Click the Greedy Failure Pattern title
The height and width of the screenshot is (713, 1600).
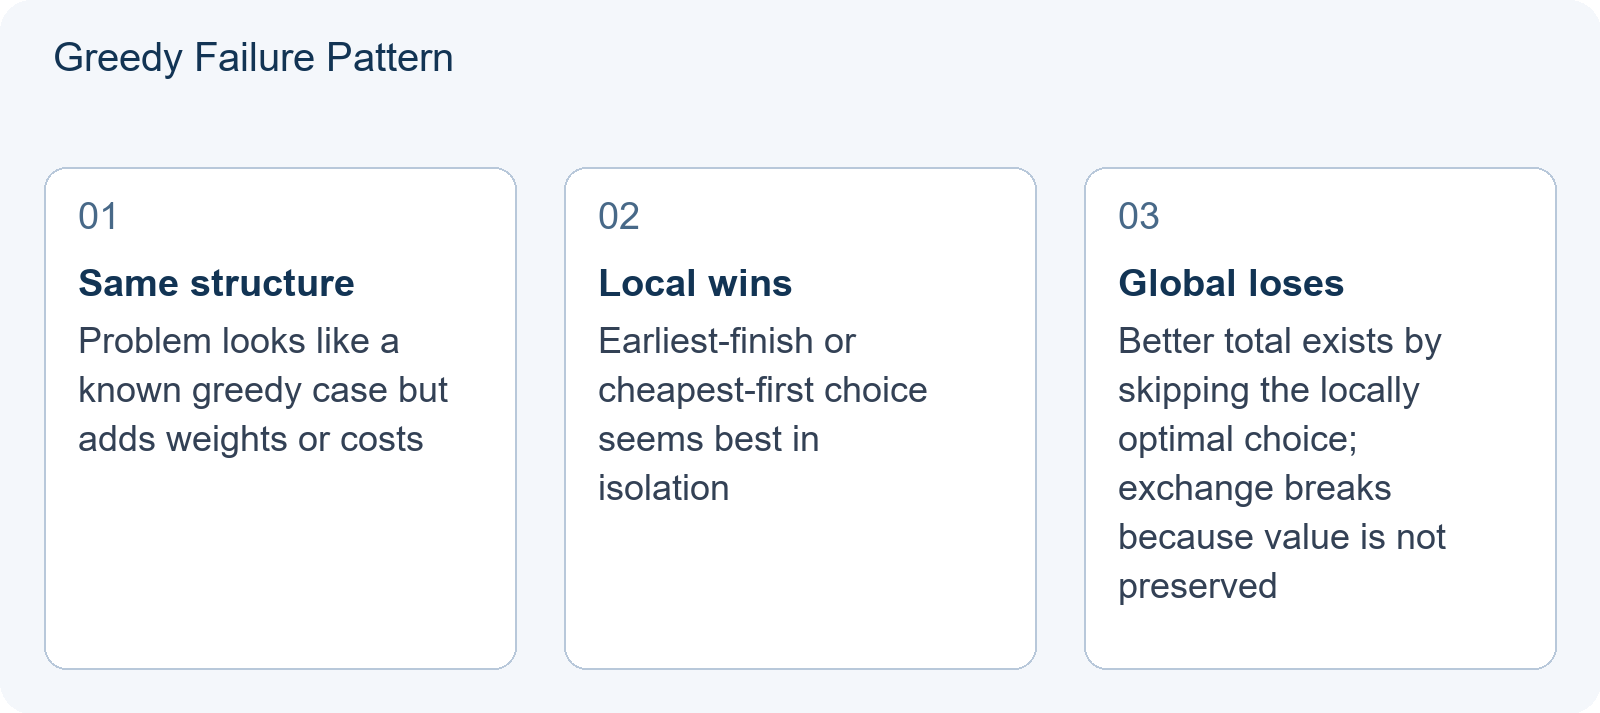pos(253,58)
